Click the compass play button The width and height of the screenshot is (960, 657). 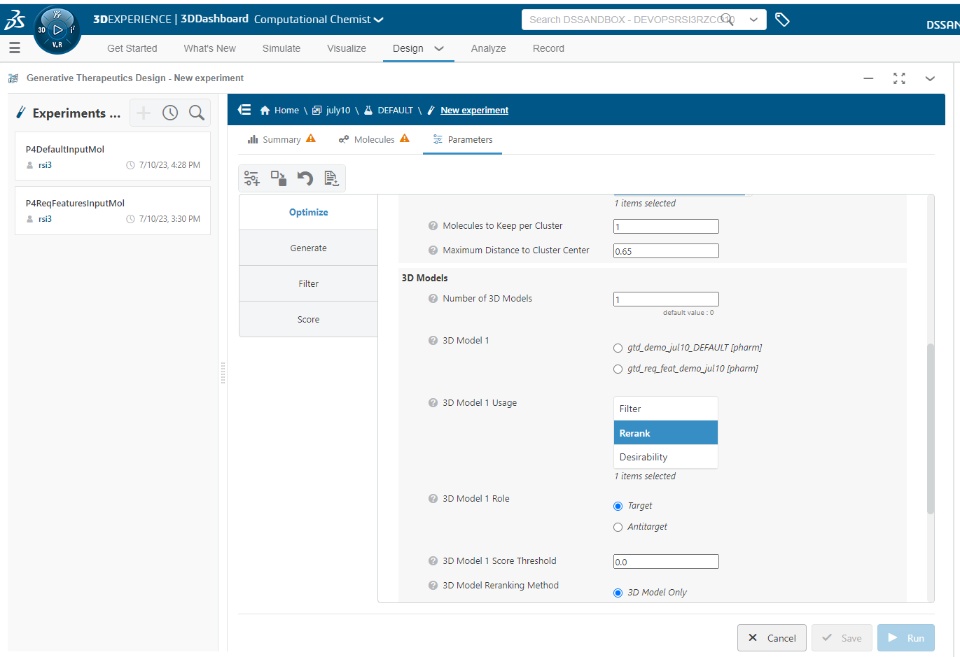(58, 29)
